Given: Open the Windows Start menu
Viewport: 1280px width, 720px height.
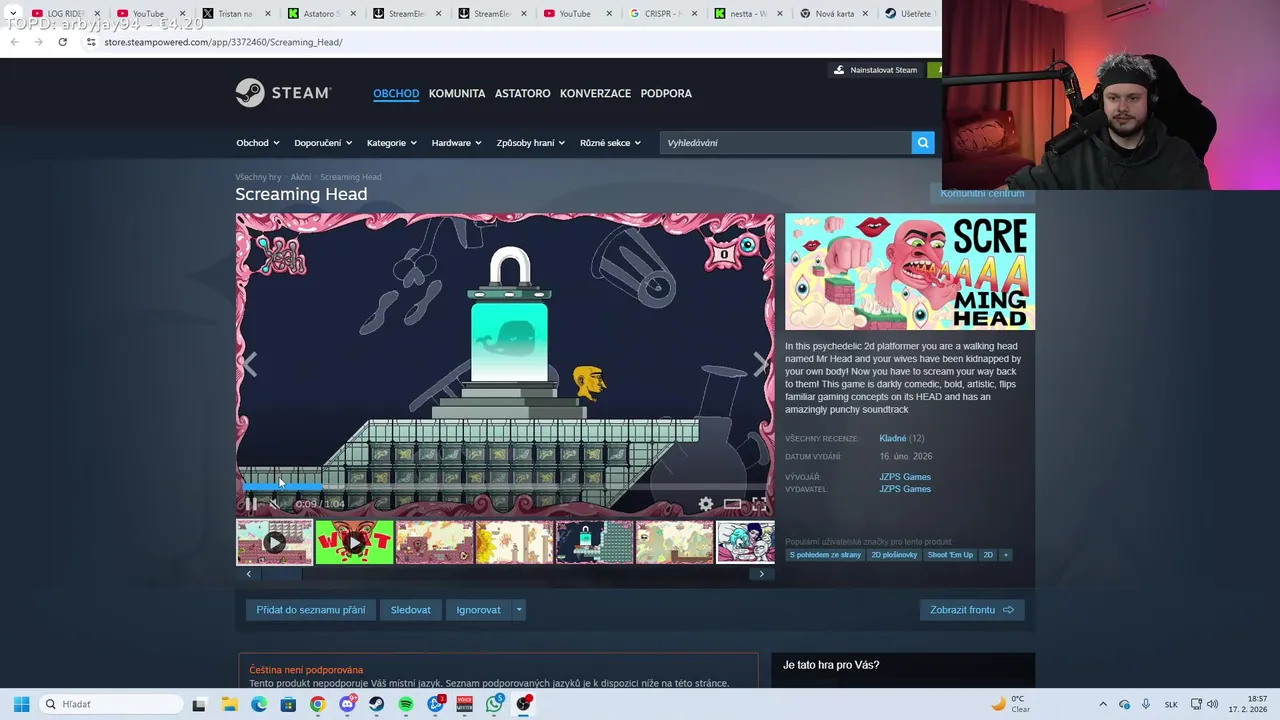Looking at the screenshot, I should [21, 704].
